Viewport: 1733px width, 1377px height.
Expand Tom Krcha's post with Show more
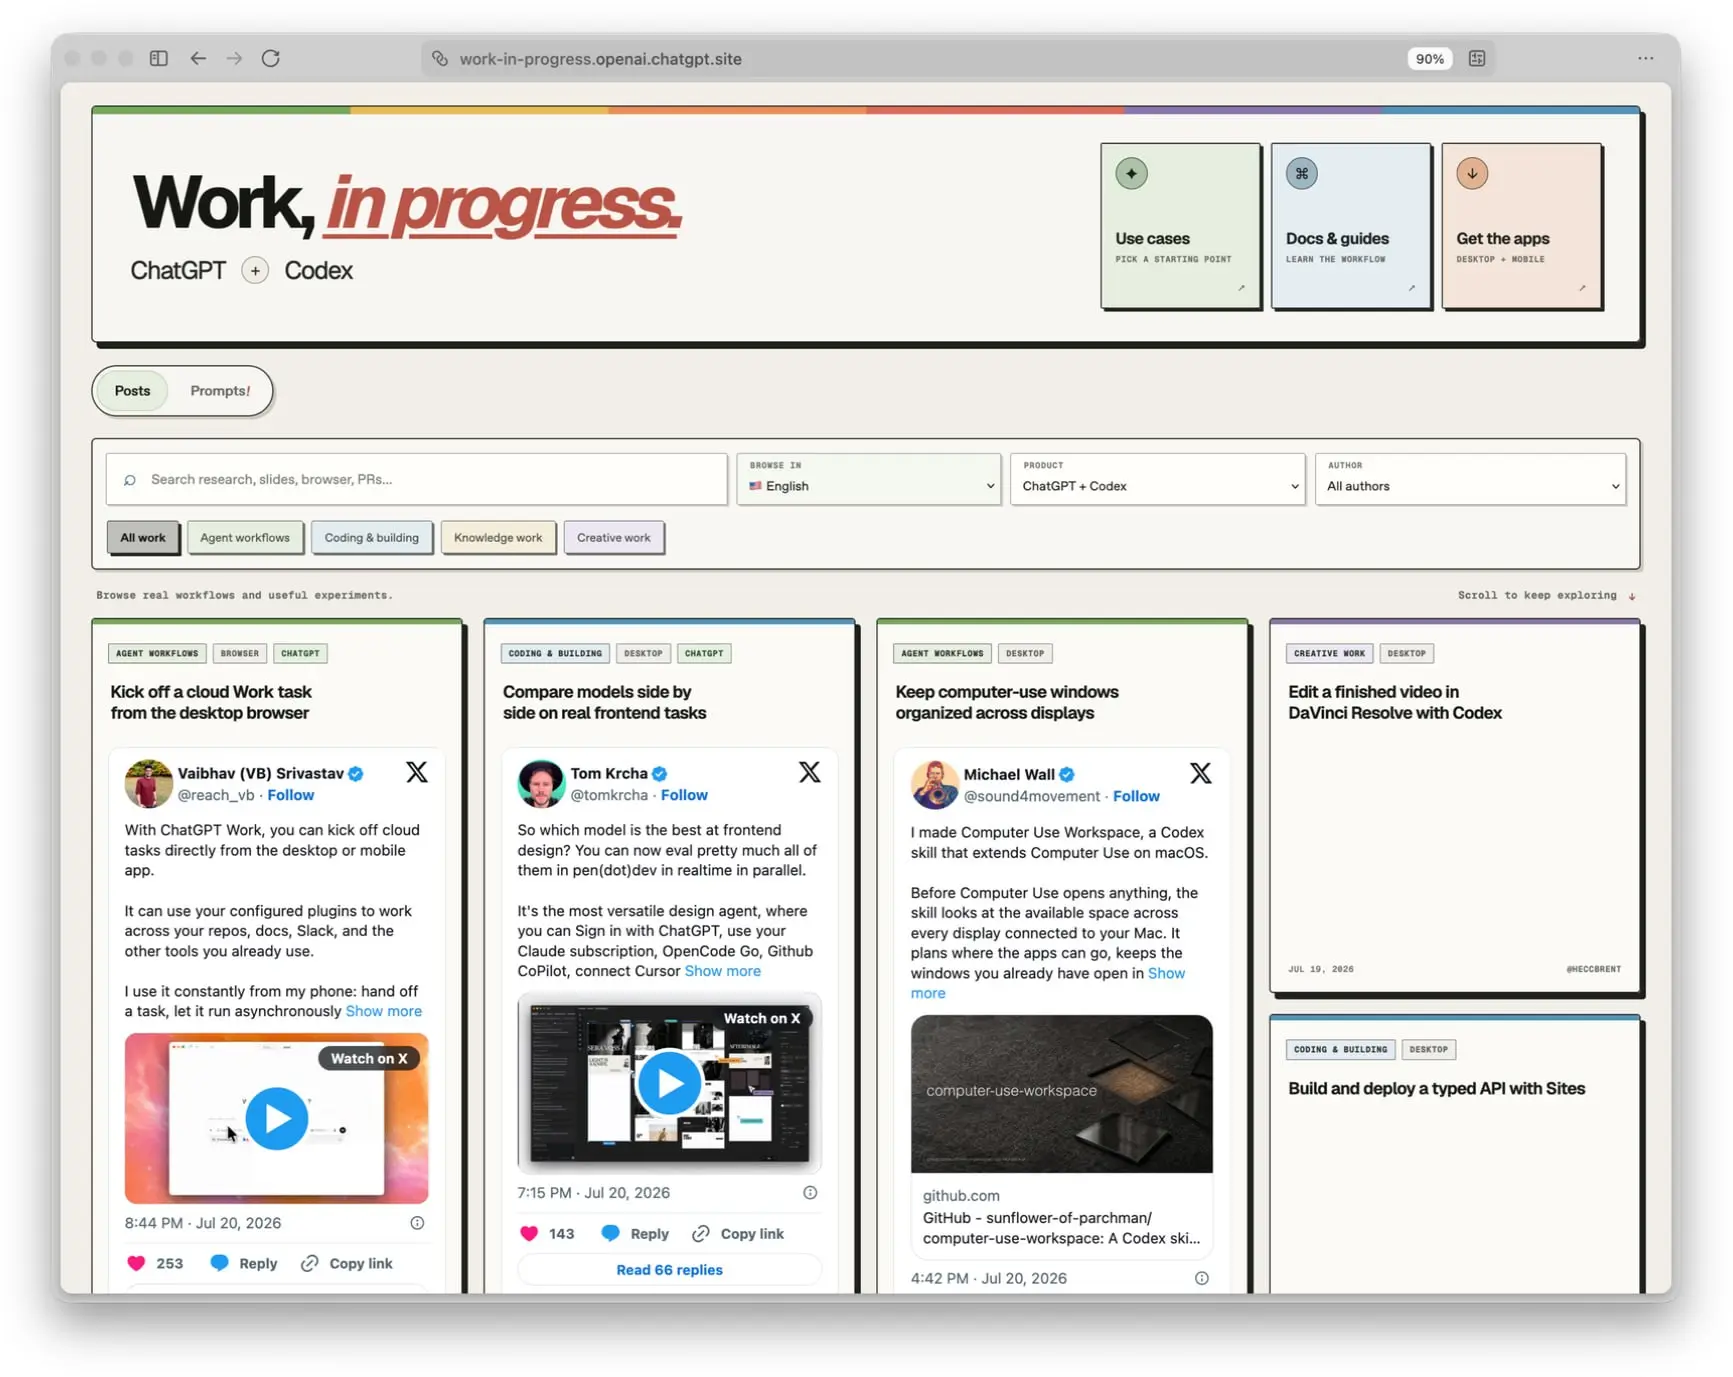722,971
